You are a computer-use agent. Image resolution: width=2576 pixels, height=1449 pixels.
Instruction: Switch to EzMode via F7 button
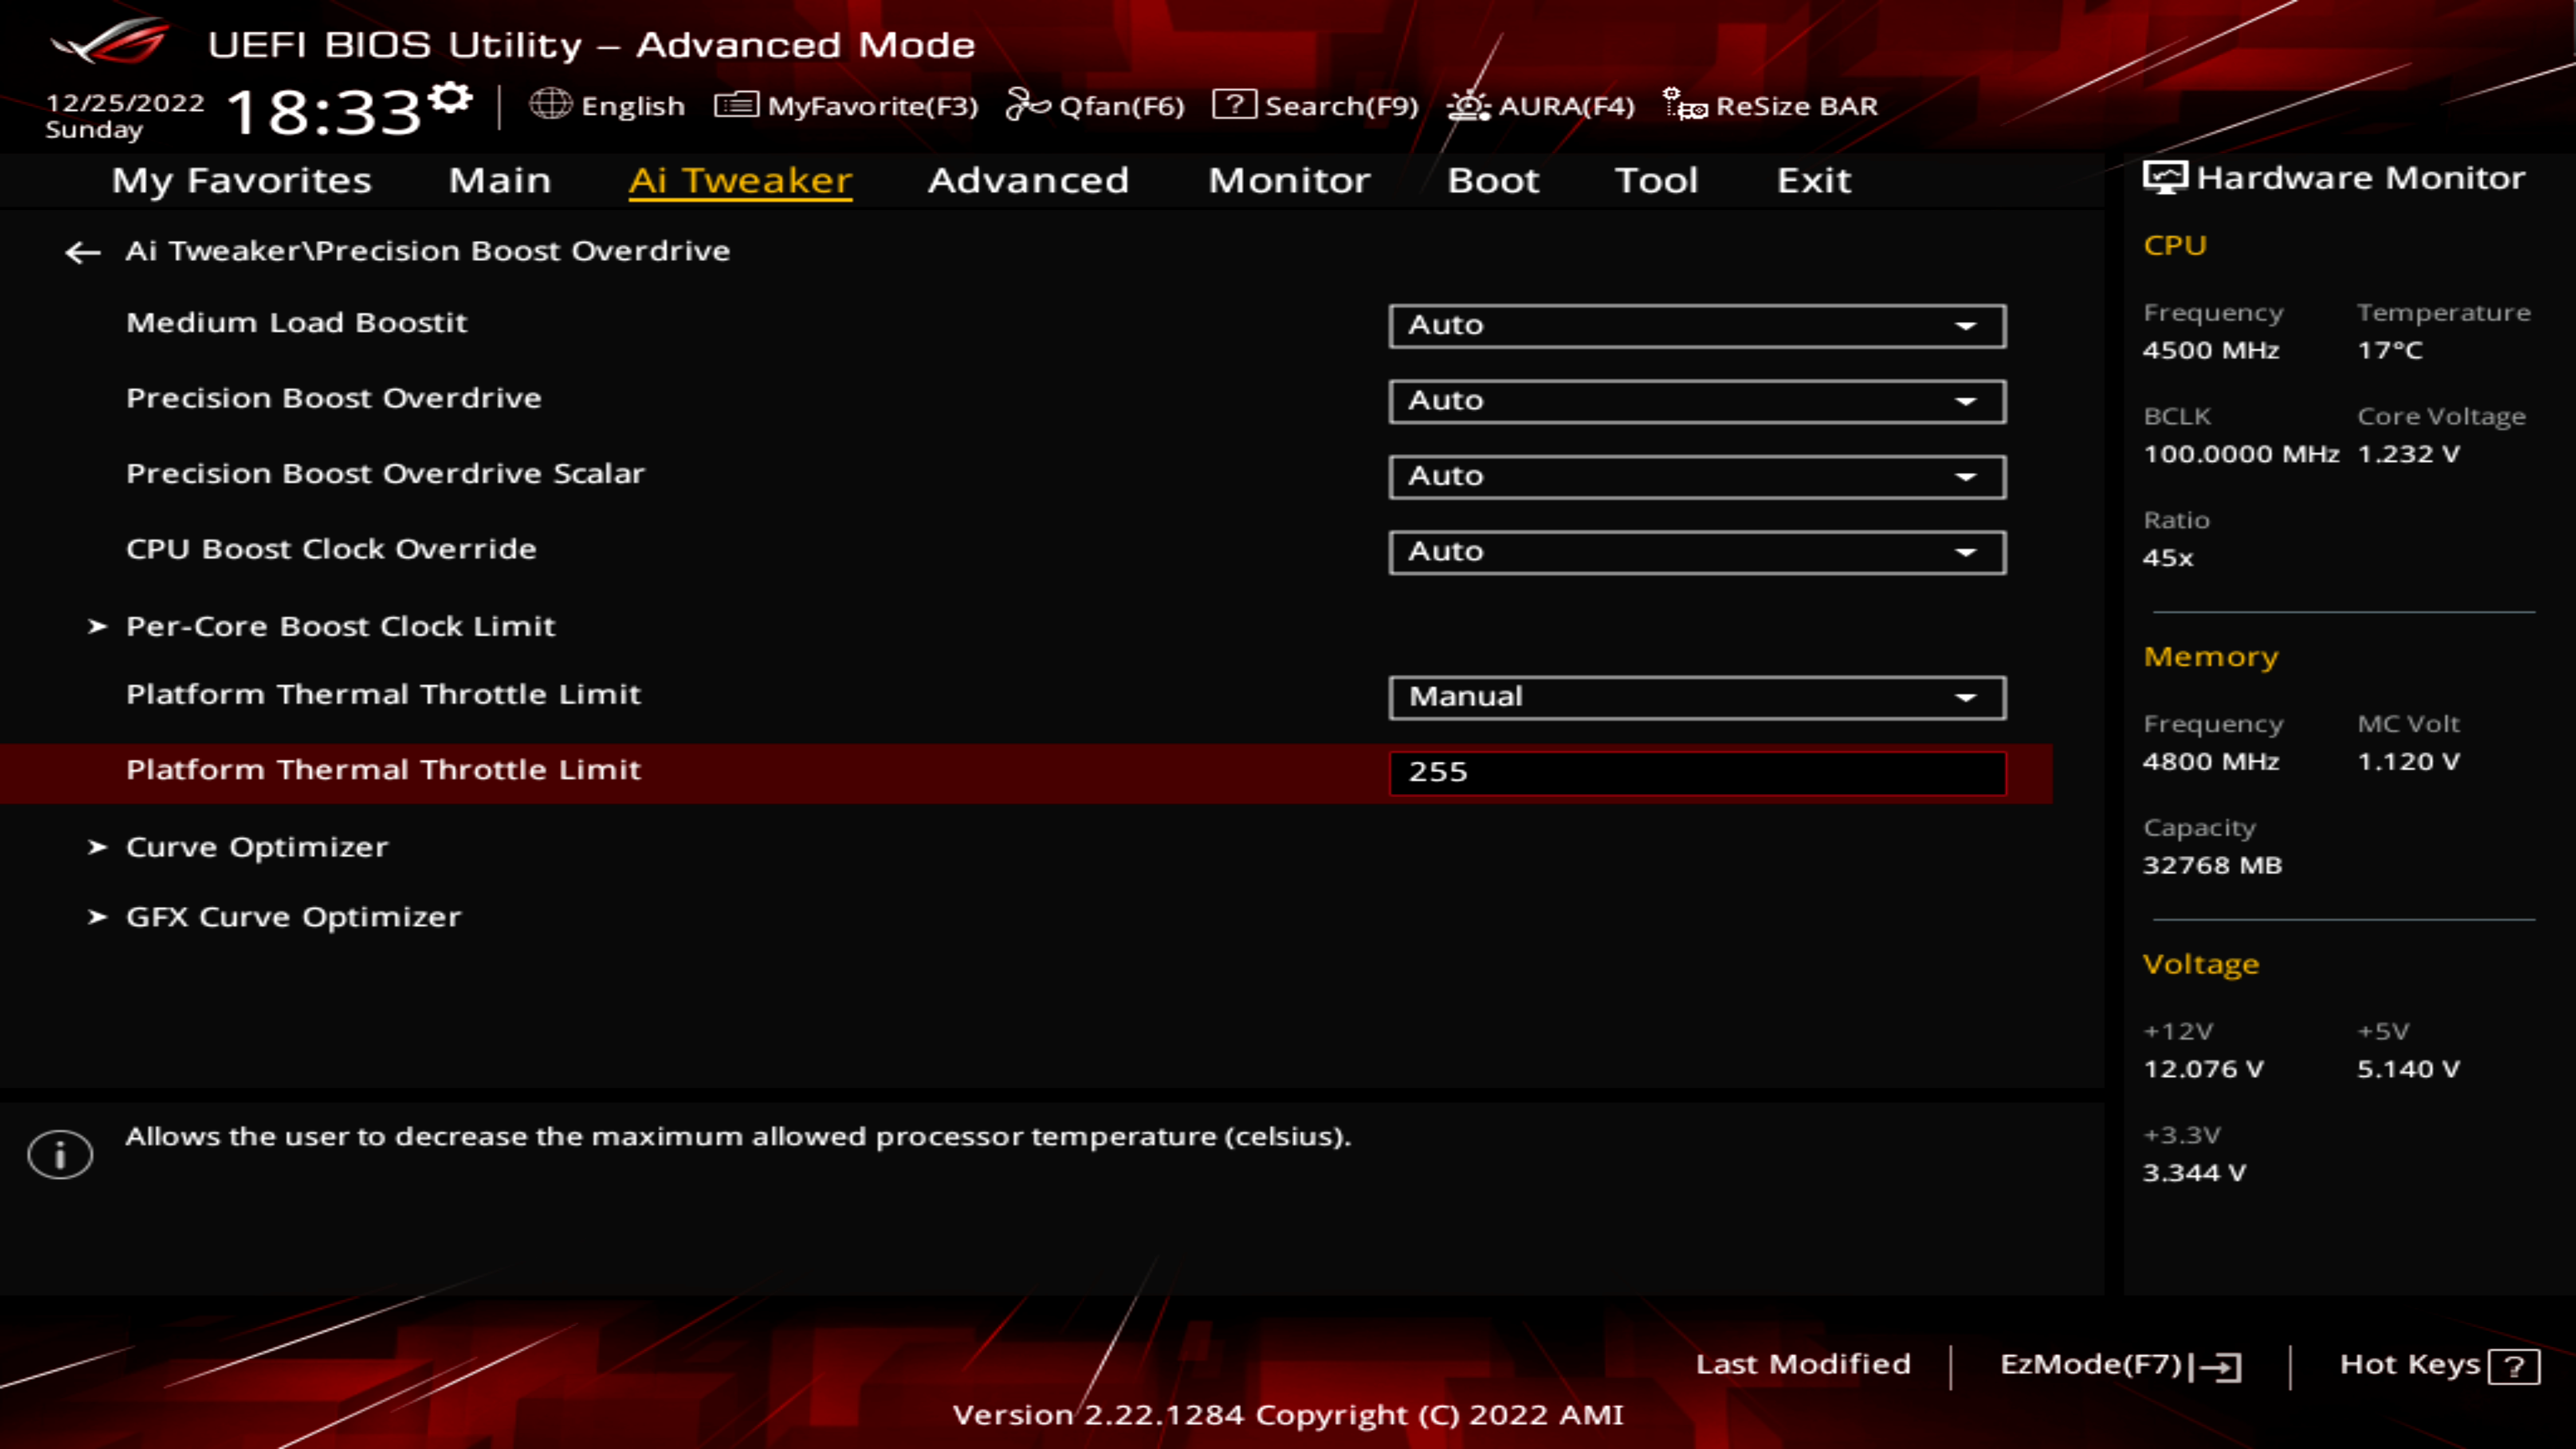(x=2120, y=1363)
